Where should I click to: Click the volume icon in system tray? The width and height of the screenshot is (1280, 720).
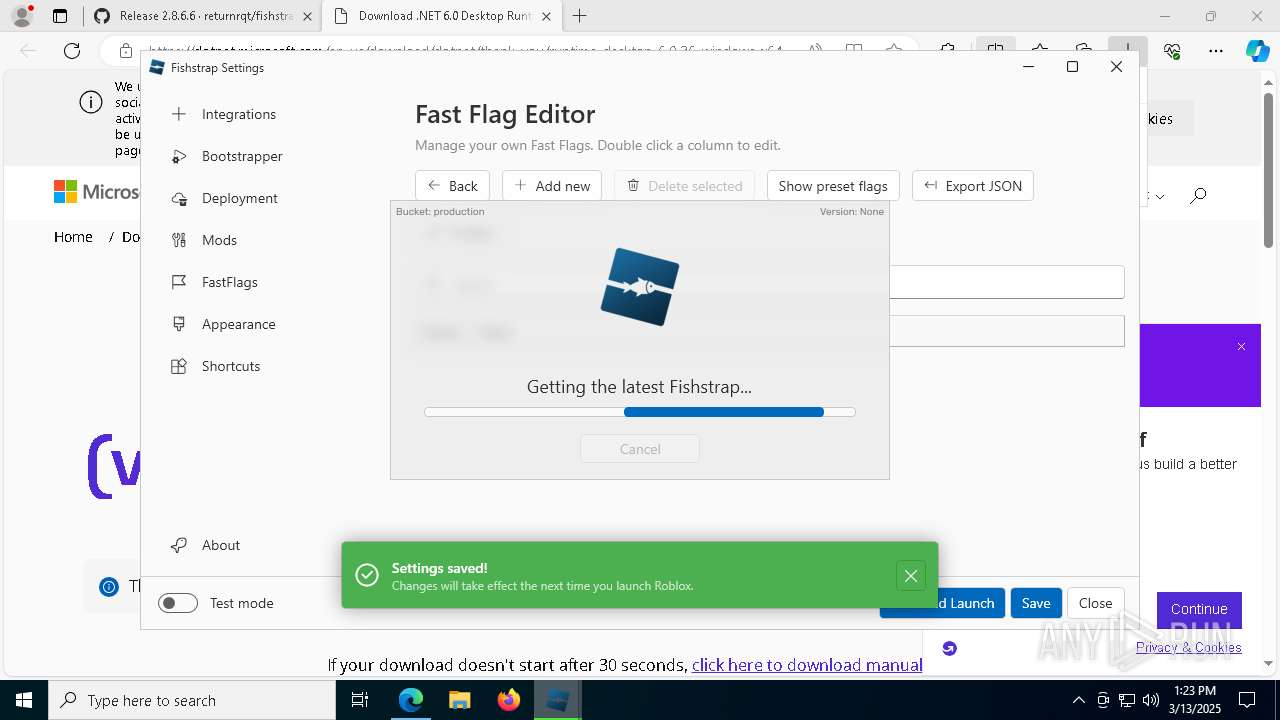click(x=1150, y=700)
